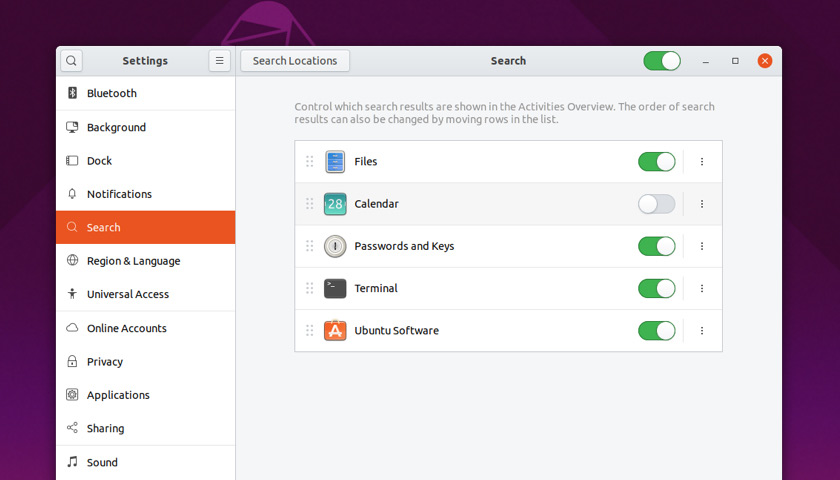
Task: Click the Online Accounts cloud icon
Action: [x=72, y=328]
